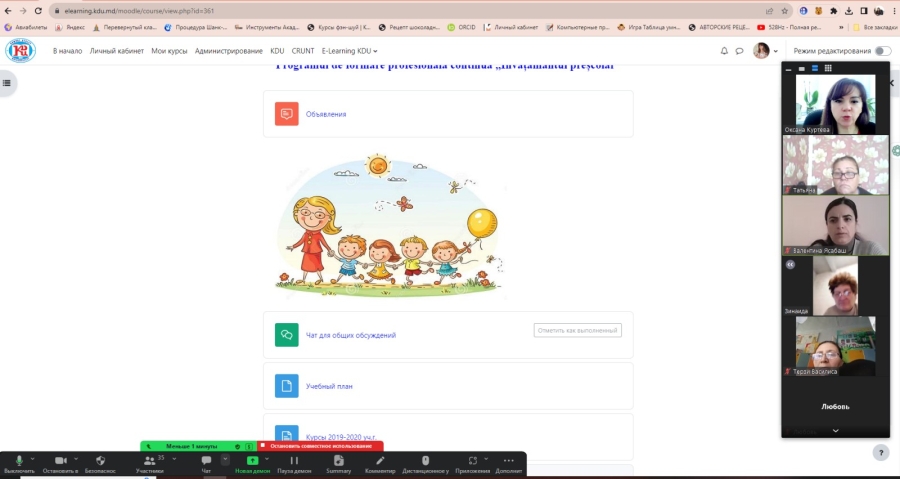This screenshot has height=479, width=900.
Task: Open the Zoom participants list
Action: [149, 460]
